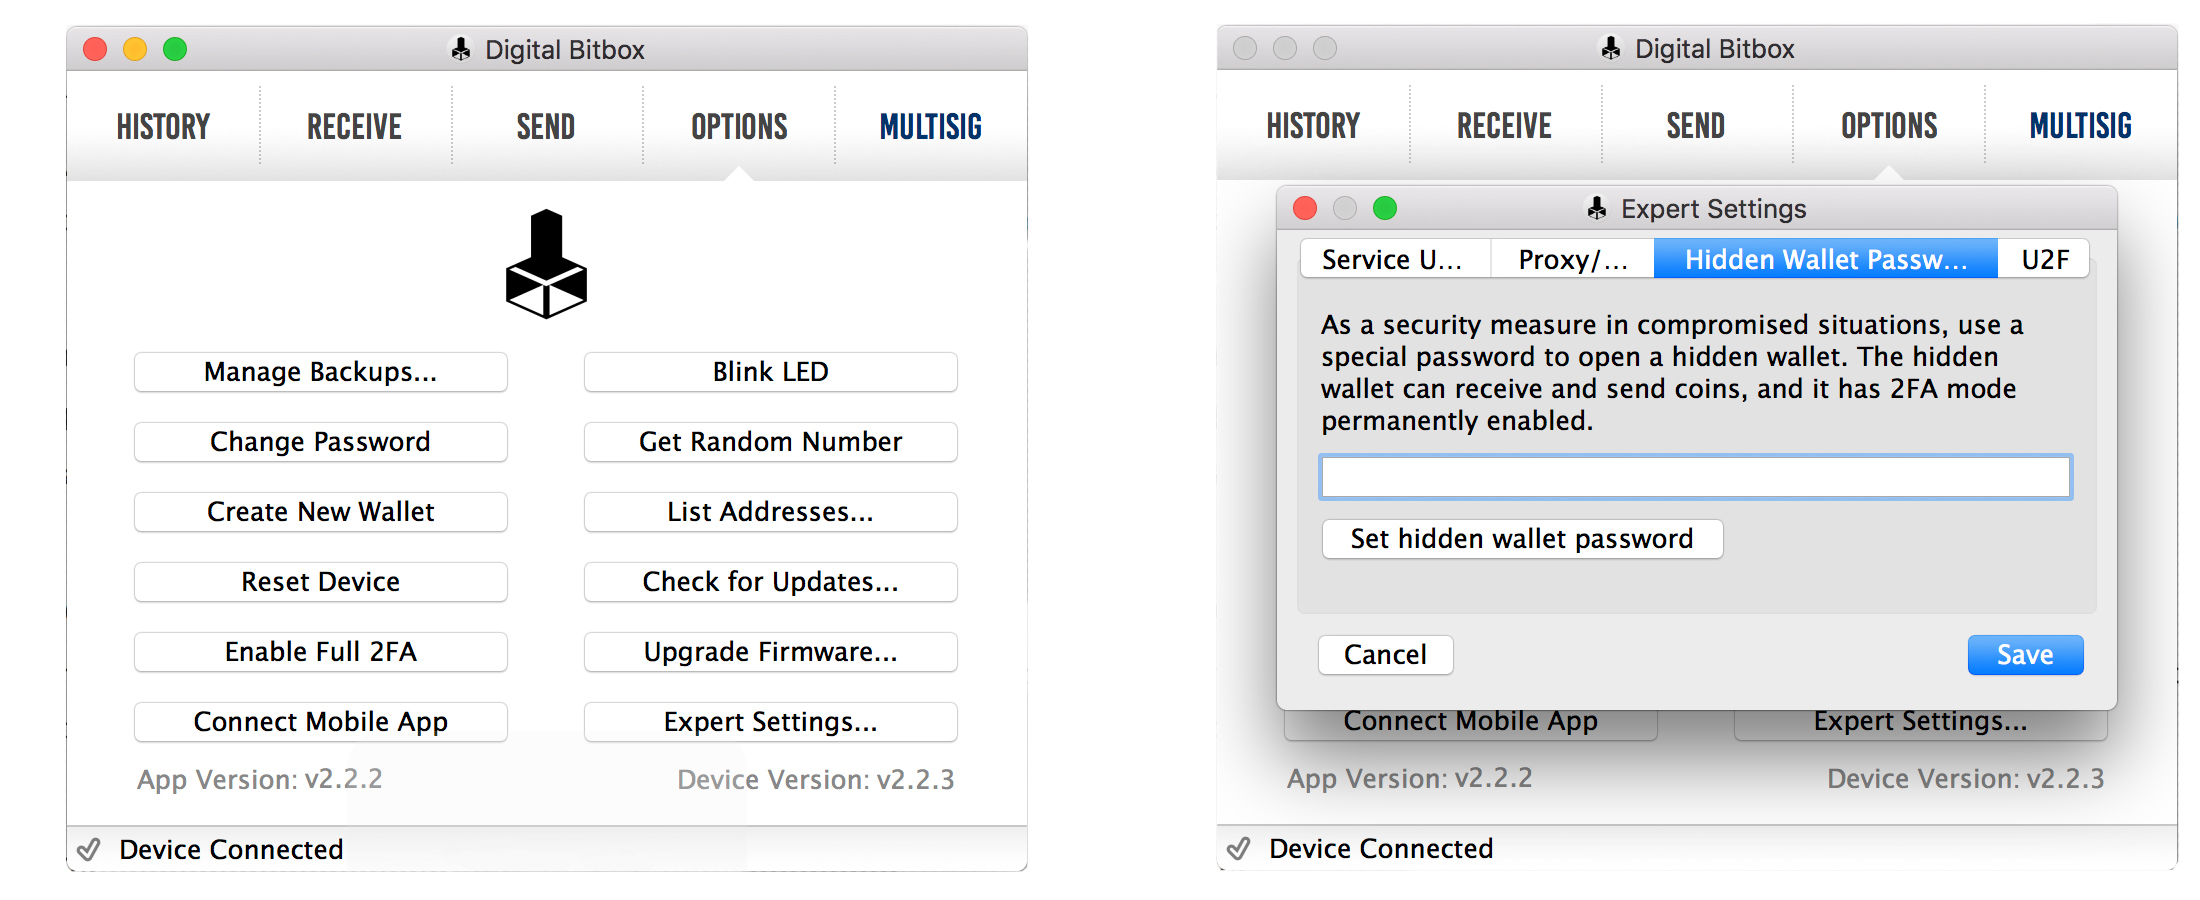Close left Digital Bitbox window
Viewport: 2200px width, 900px height.
(95, 49)
